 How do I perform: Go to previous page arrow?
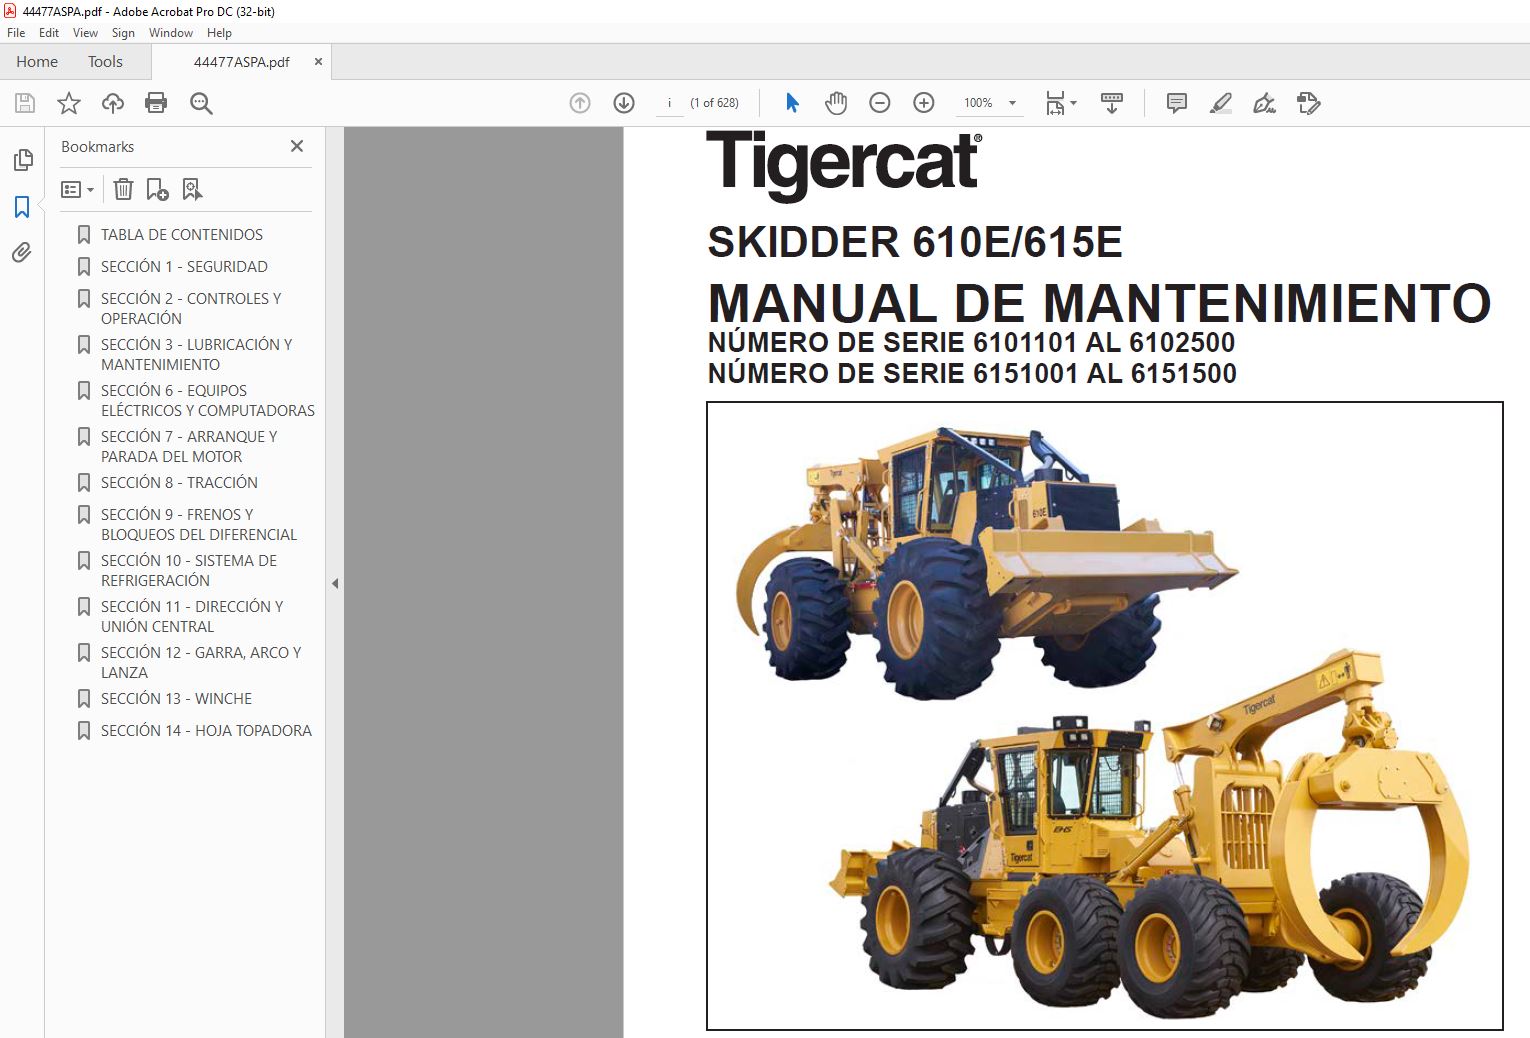click(580, 103)
